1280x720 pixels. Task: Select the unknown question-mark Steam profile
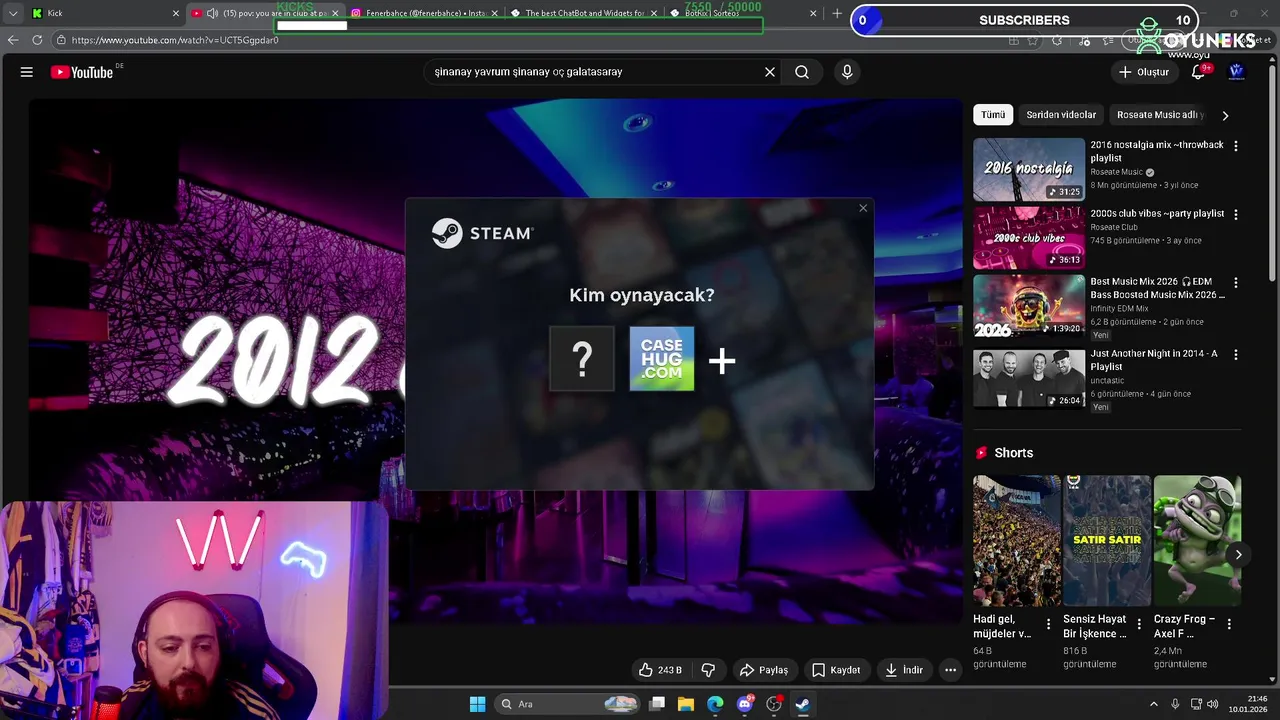coord(582,358)
